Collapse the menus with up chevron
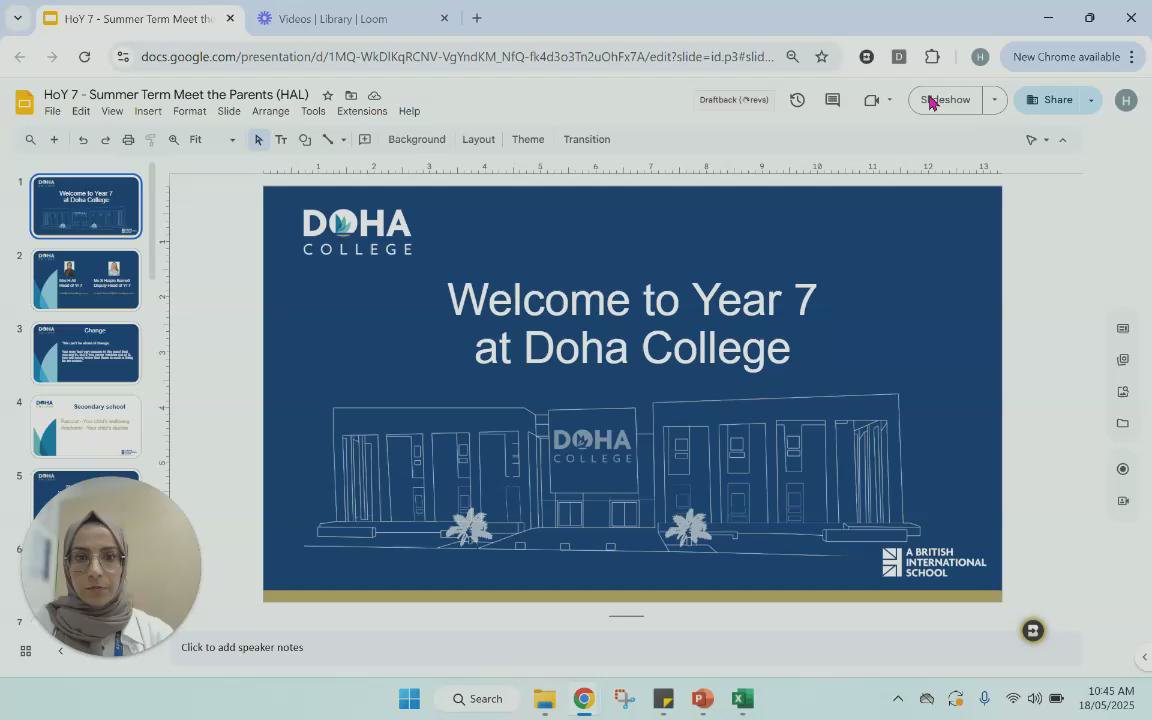This screenshot has height=720, width=1152. (x=1062, y=140)
